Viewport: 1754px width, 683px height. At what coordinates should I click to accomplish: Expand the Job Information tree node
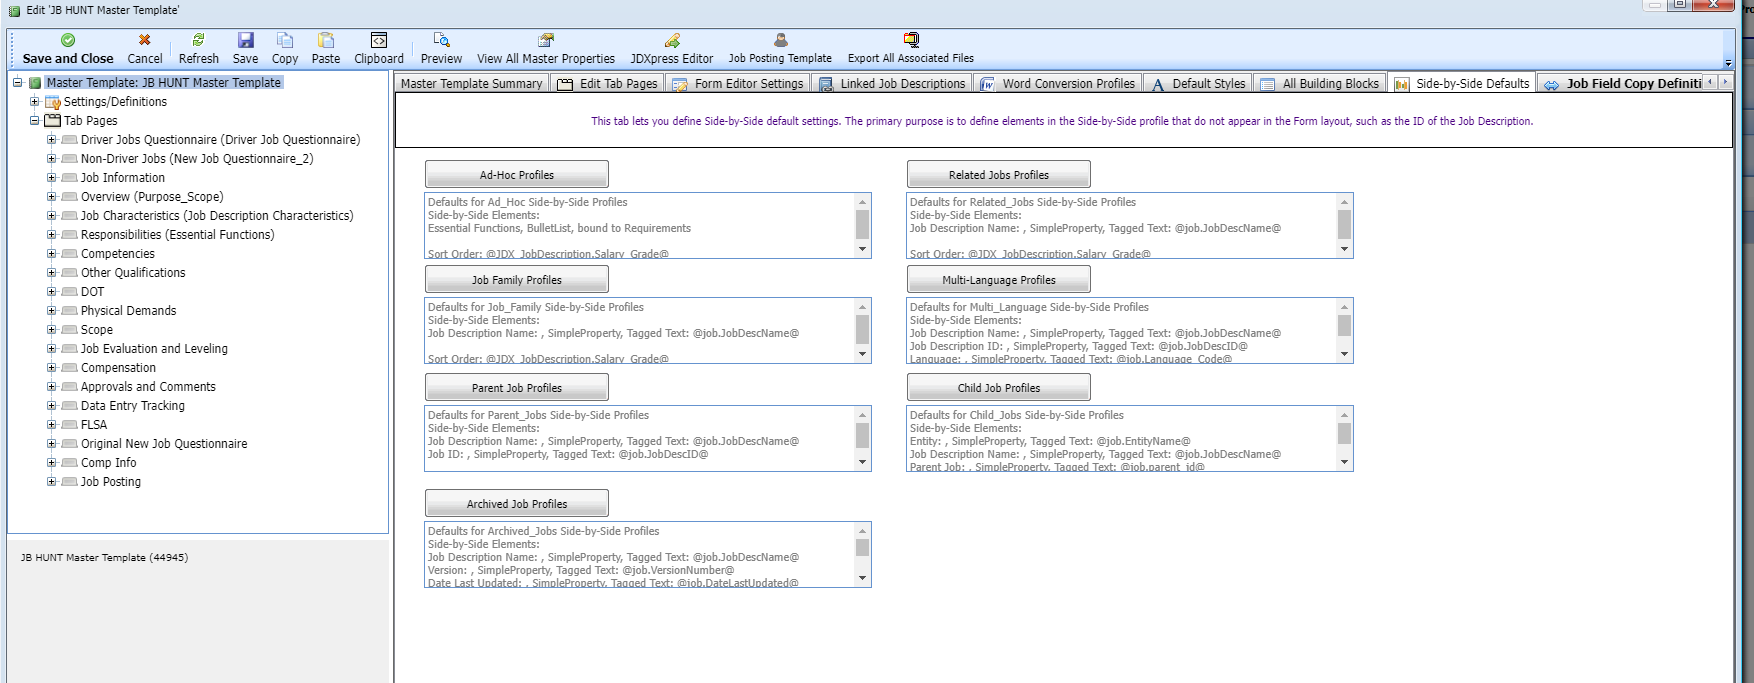coord(52,178)
